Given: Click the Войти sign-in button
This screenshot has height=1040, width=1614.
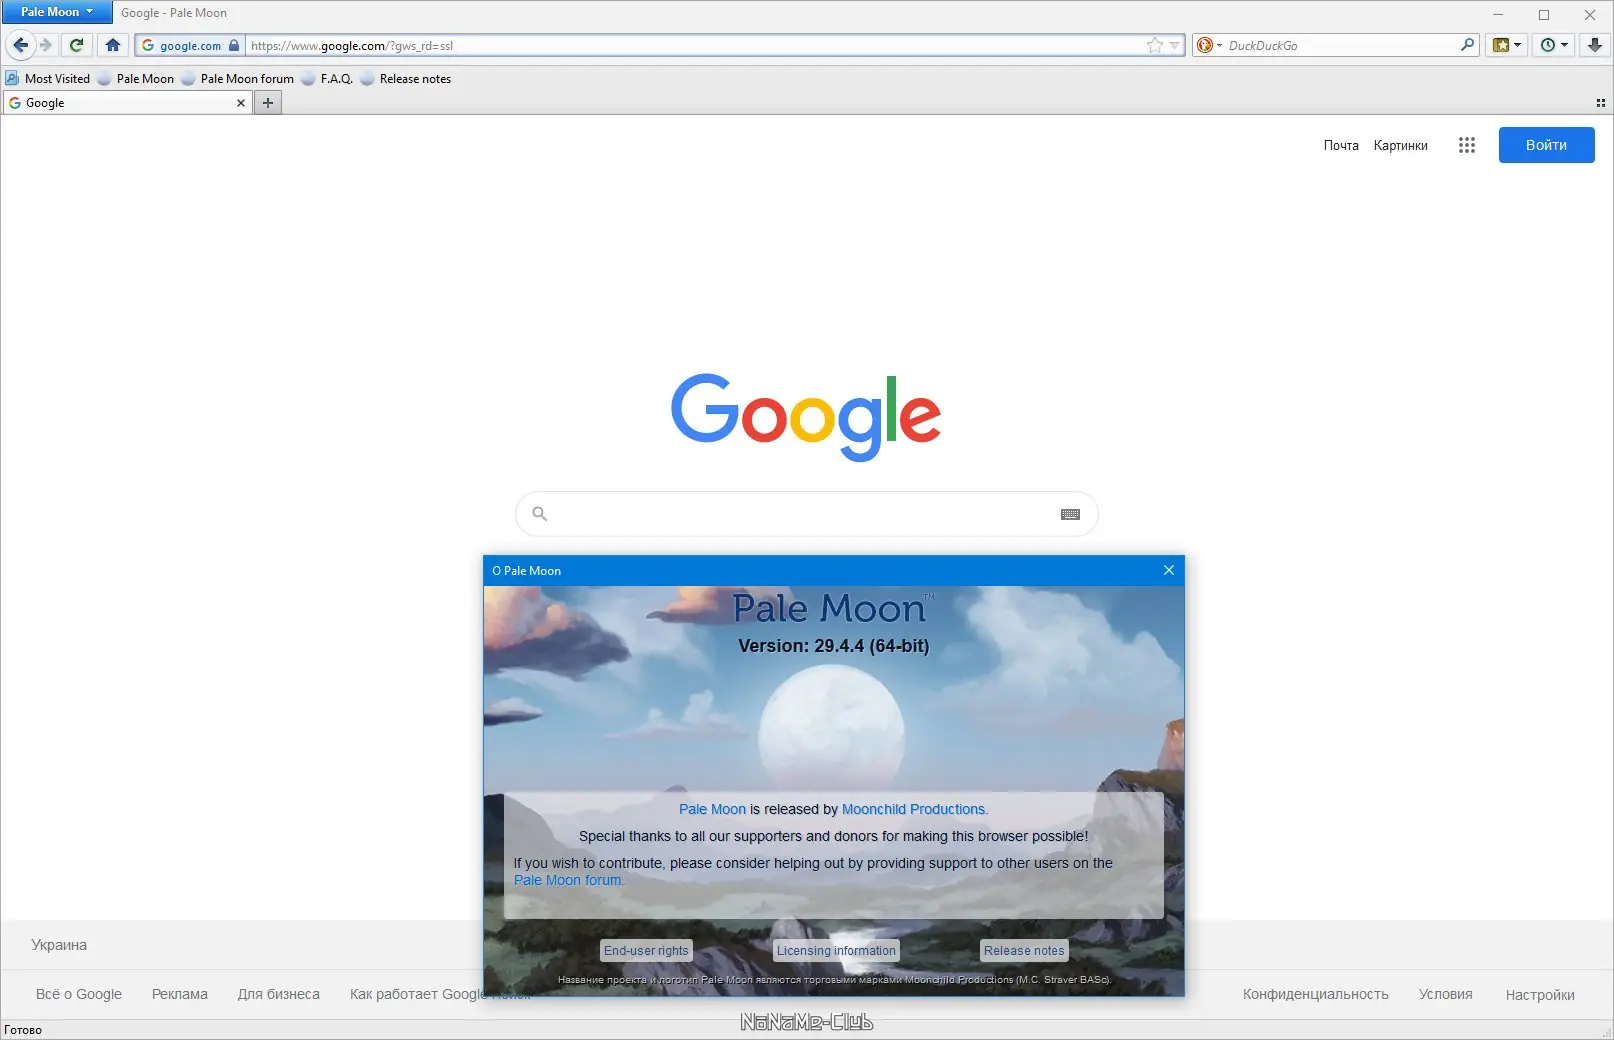Looking at the screenshot, I should tap(1546, 145).
